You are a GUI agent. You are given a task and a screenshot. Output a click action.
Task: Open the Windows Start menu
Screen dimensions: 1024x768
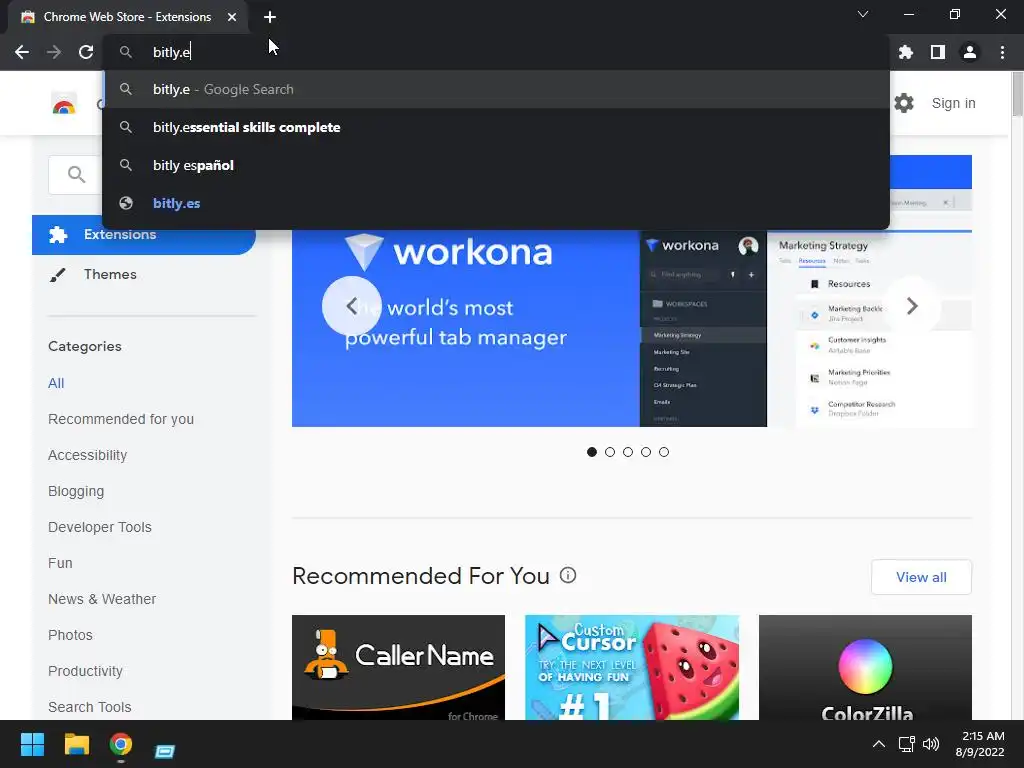32,744
